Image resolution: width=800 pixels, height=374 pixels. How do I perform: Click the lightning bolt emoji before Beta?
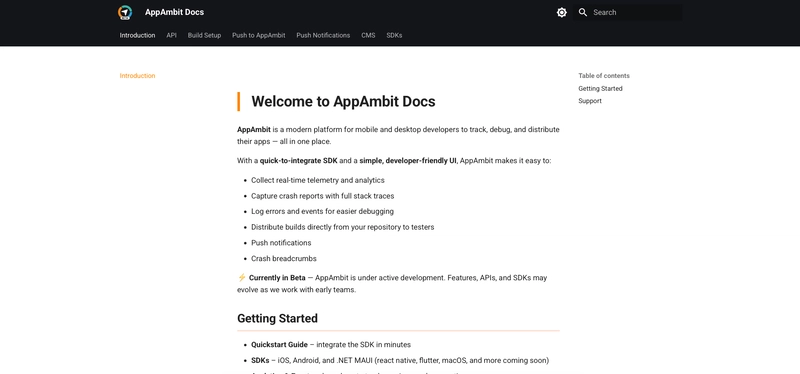click(x=242, y=278)
